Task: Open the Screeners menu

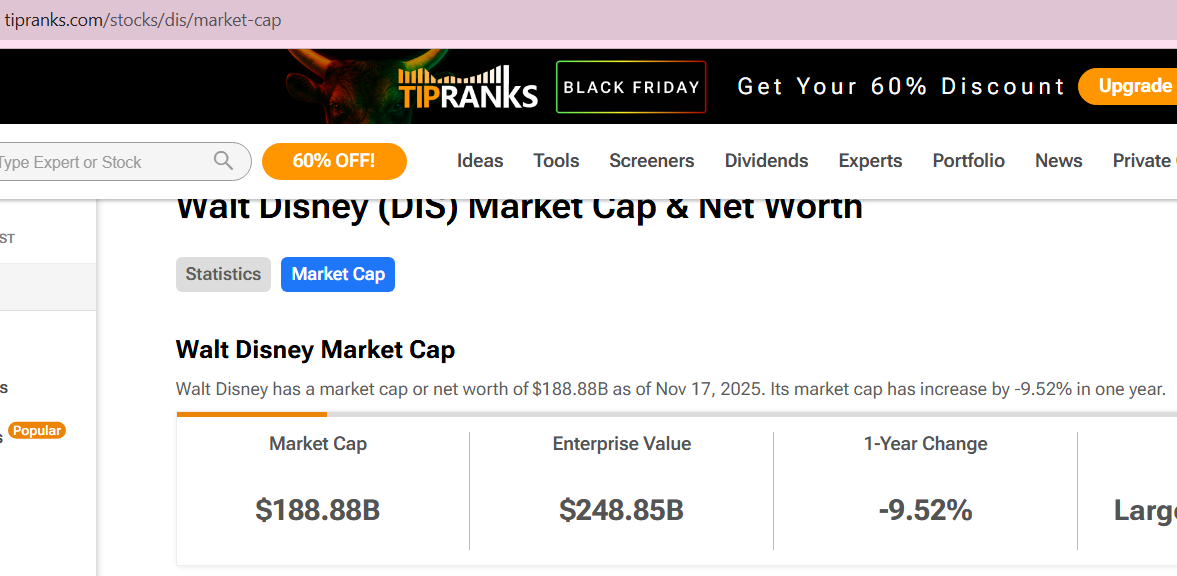Action: click(651, 161)
